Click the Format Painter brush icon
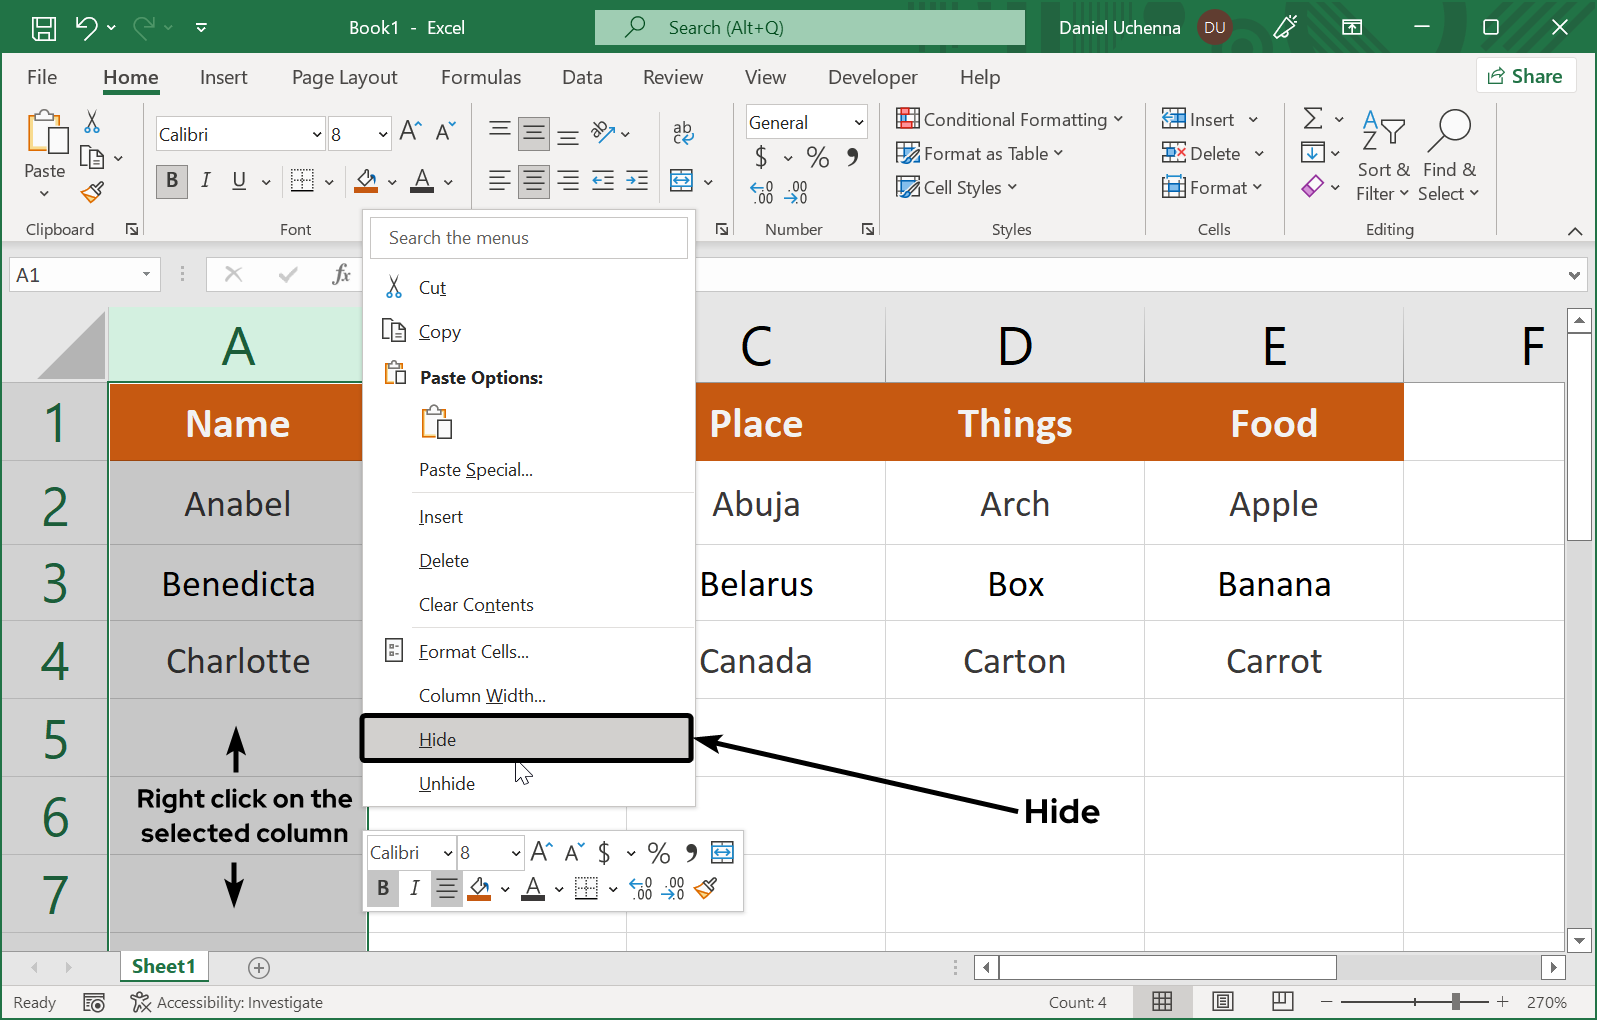The image size is (1597, 1020). [93, 192]
